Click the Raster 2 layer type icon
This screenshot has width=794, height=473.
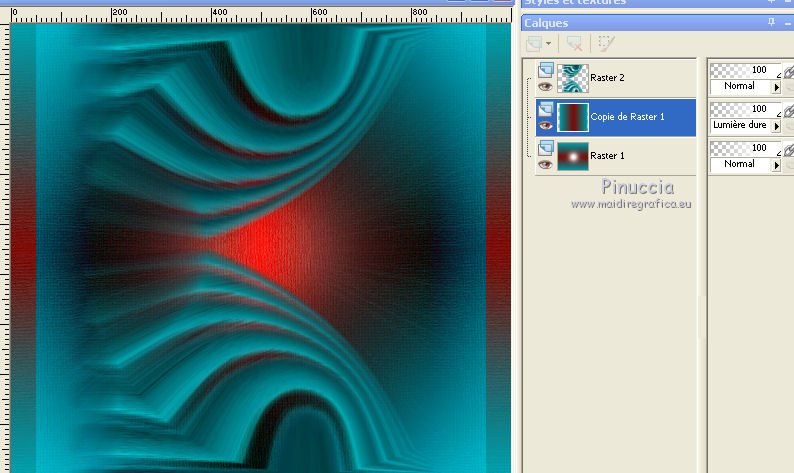click(546, 69)
